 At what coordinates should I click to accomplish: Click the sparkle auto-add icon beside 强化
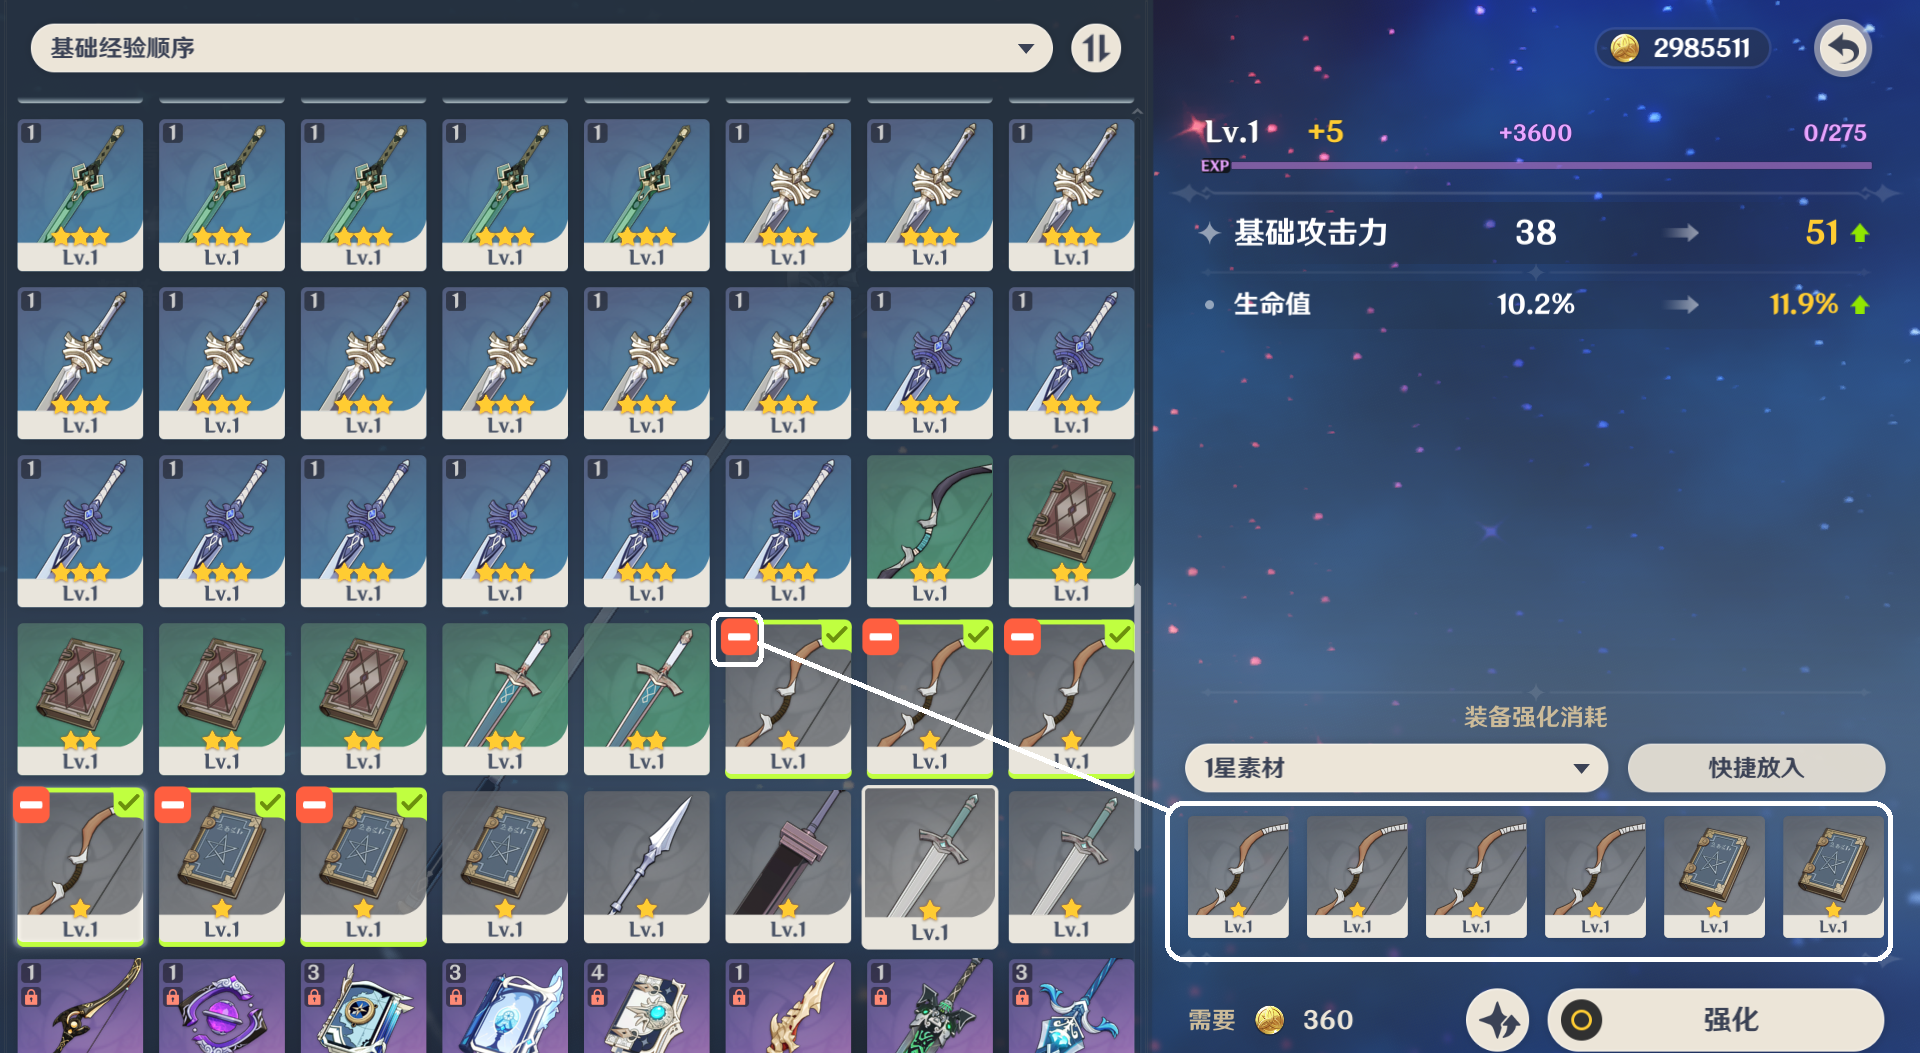click(1497, 1020)
